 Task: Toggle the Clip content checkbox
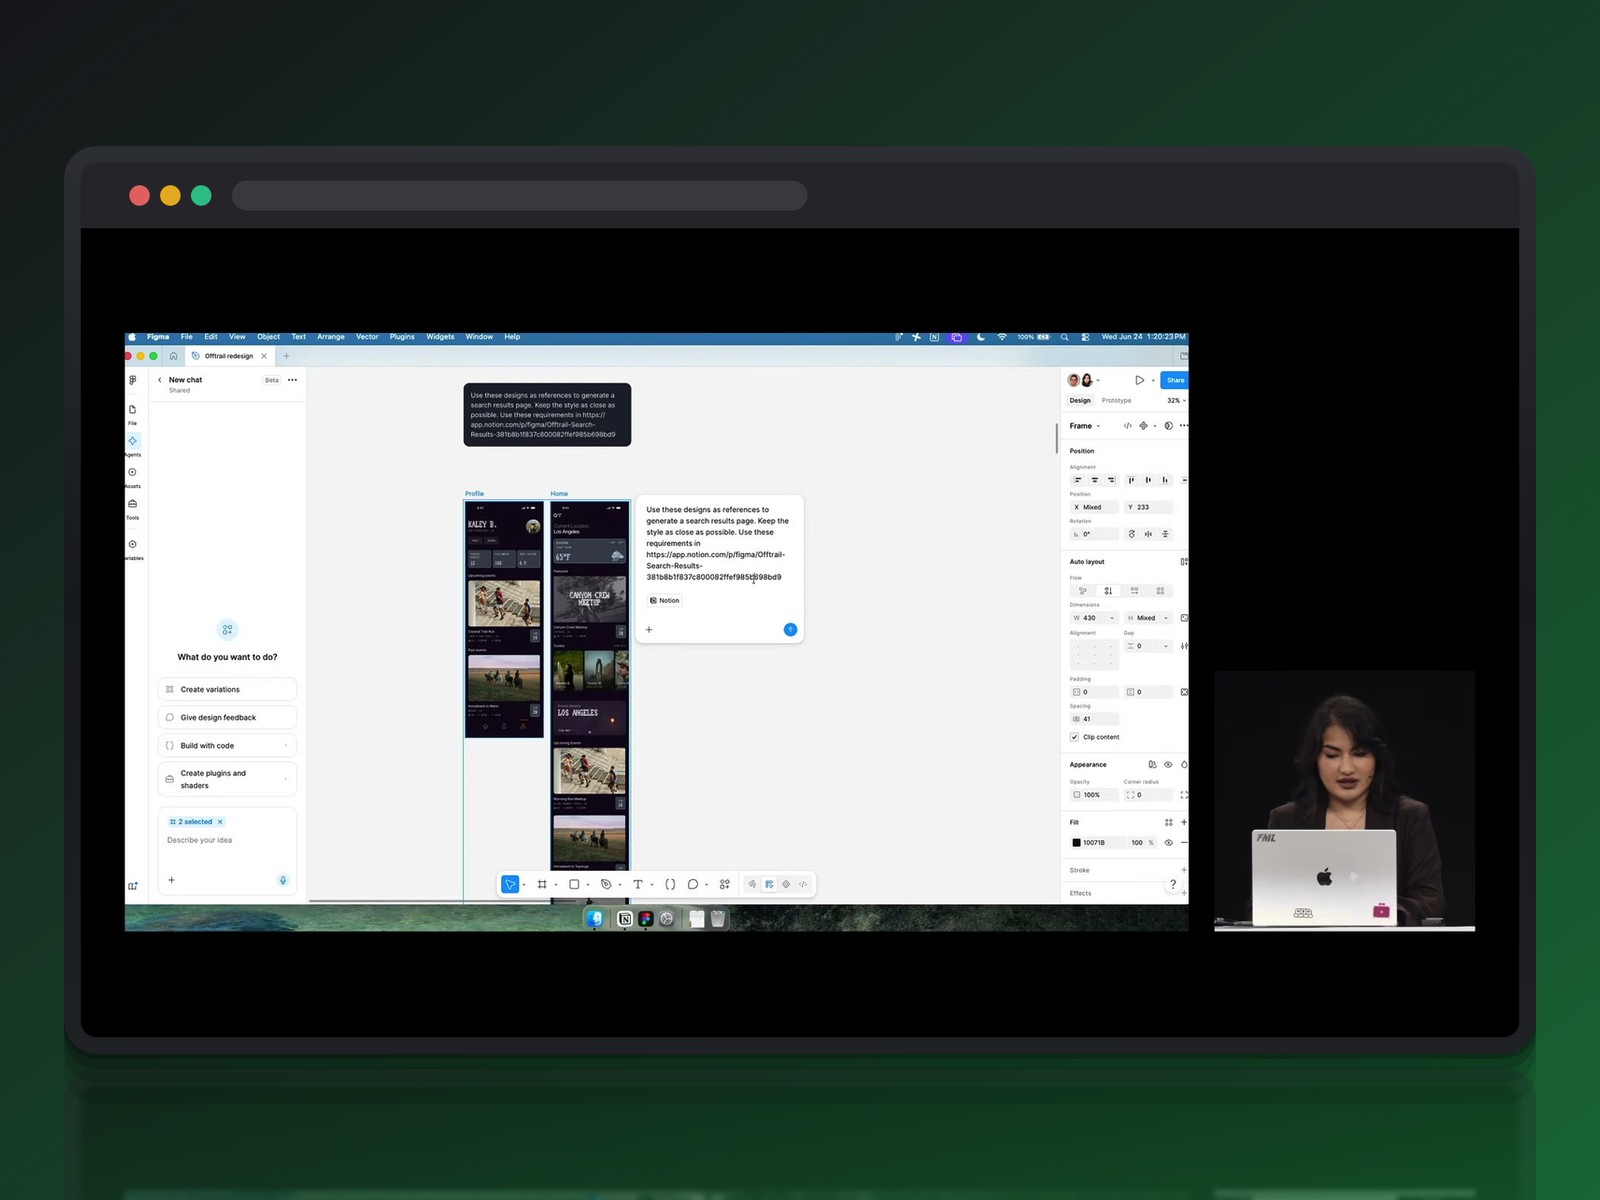(1075, 737)
